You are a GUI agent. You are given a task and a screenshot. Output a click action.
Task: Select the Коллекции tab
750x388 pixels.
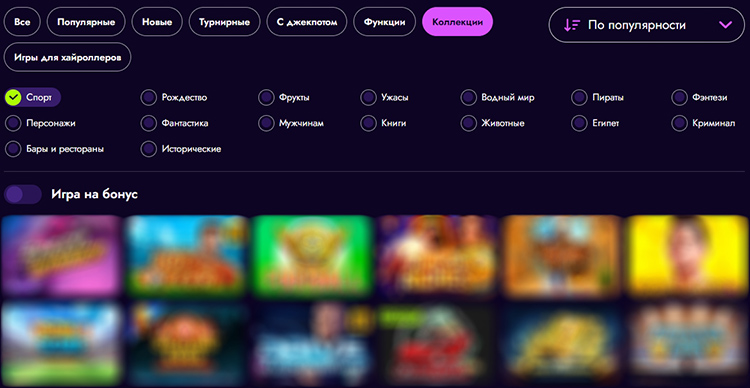457,22
